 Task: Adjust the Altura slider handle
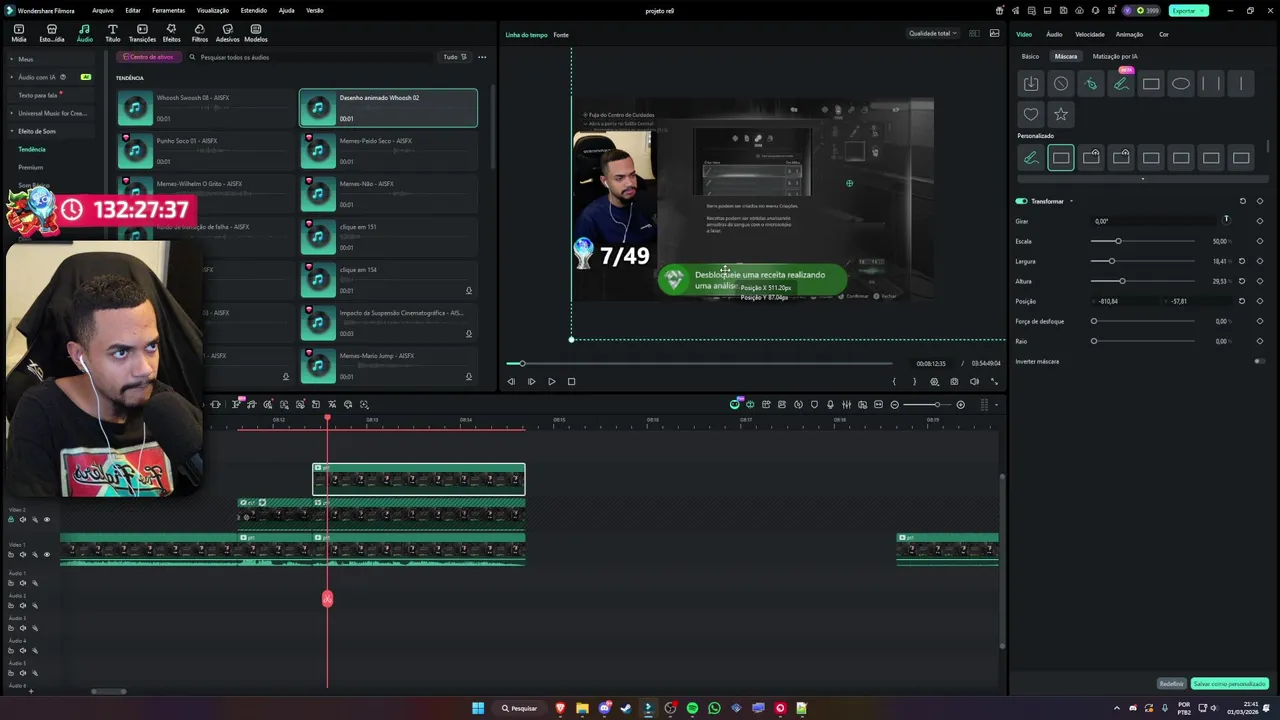pyautogui.click(x=1122, y=281)
